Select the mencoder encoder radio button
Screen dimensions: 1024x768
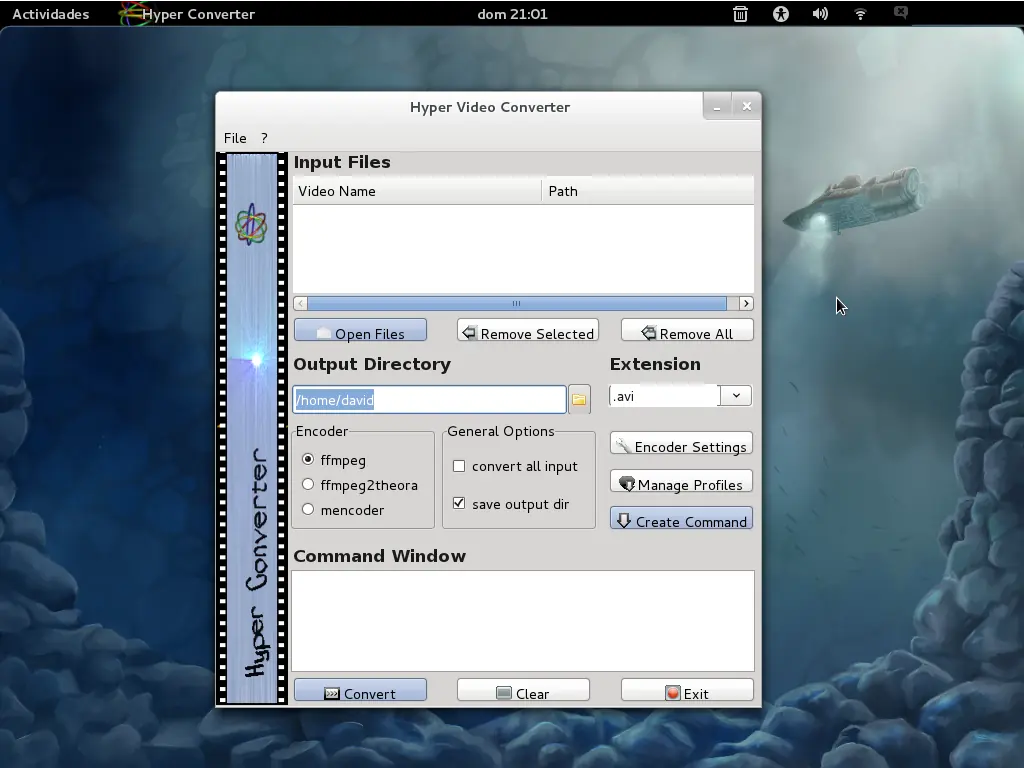coord(308,510)
